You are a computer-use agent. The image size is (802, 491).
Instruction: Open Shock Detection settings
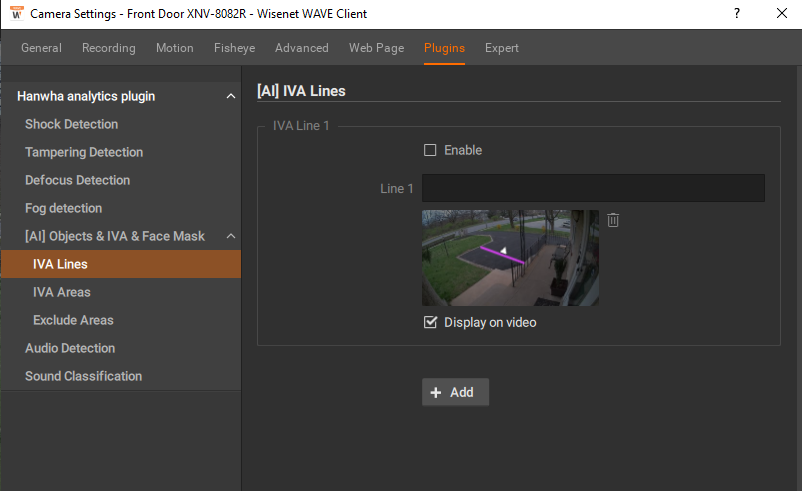tap(72, 124)
